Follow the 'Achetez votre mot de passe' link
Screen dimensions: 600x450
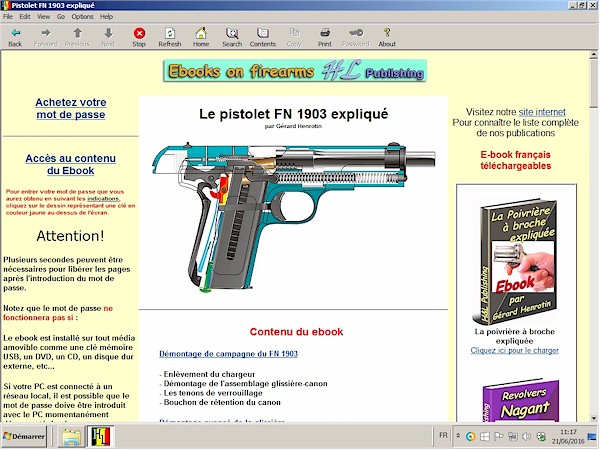click(x=71, y=108)
